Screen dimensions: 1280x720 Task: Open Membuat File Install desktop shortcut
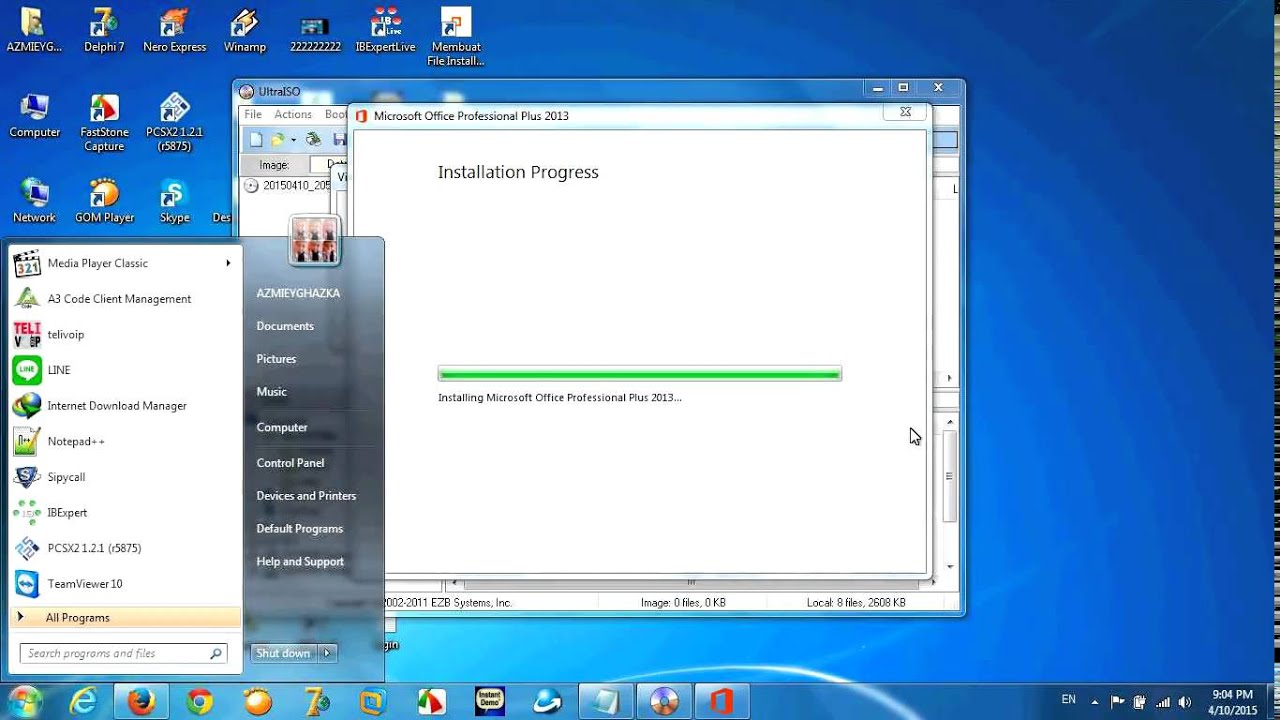pos(455,37)
